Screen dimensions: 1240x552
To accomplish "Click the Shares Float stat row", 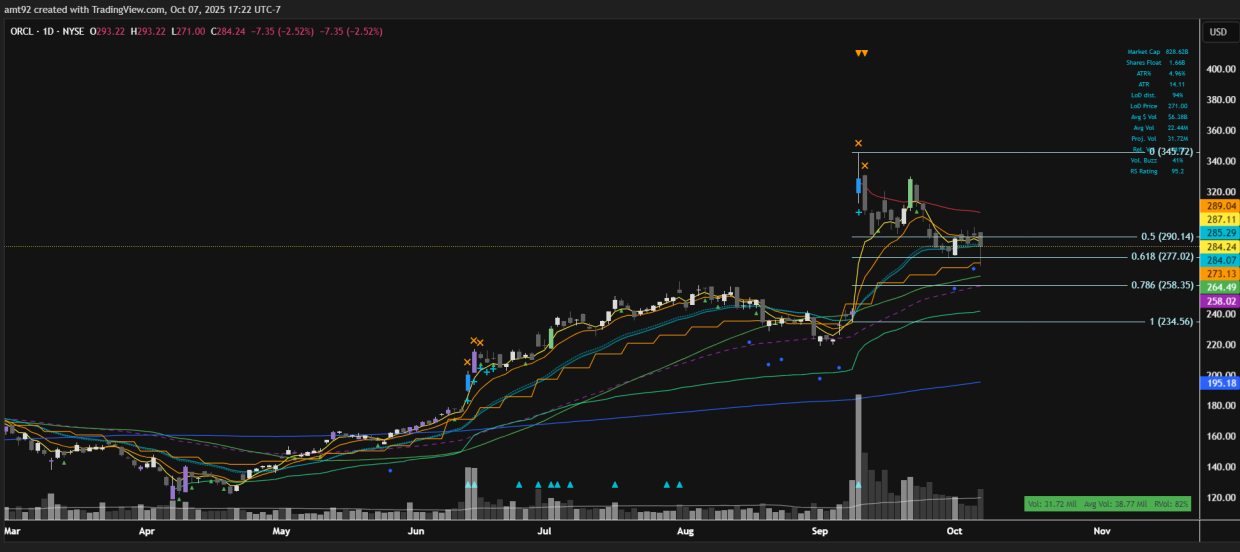I will click(1157, 62).
